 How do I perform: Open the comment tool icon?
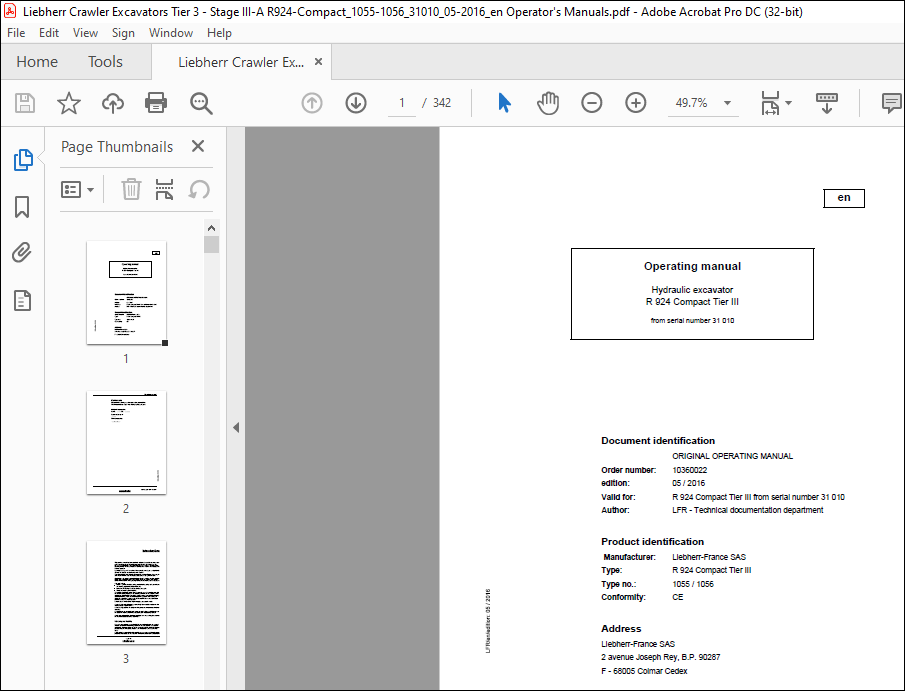coord(892,103)
